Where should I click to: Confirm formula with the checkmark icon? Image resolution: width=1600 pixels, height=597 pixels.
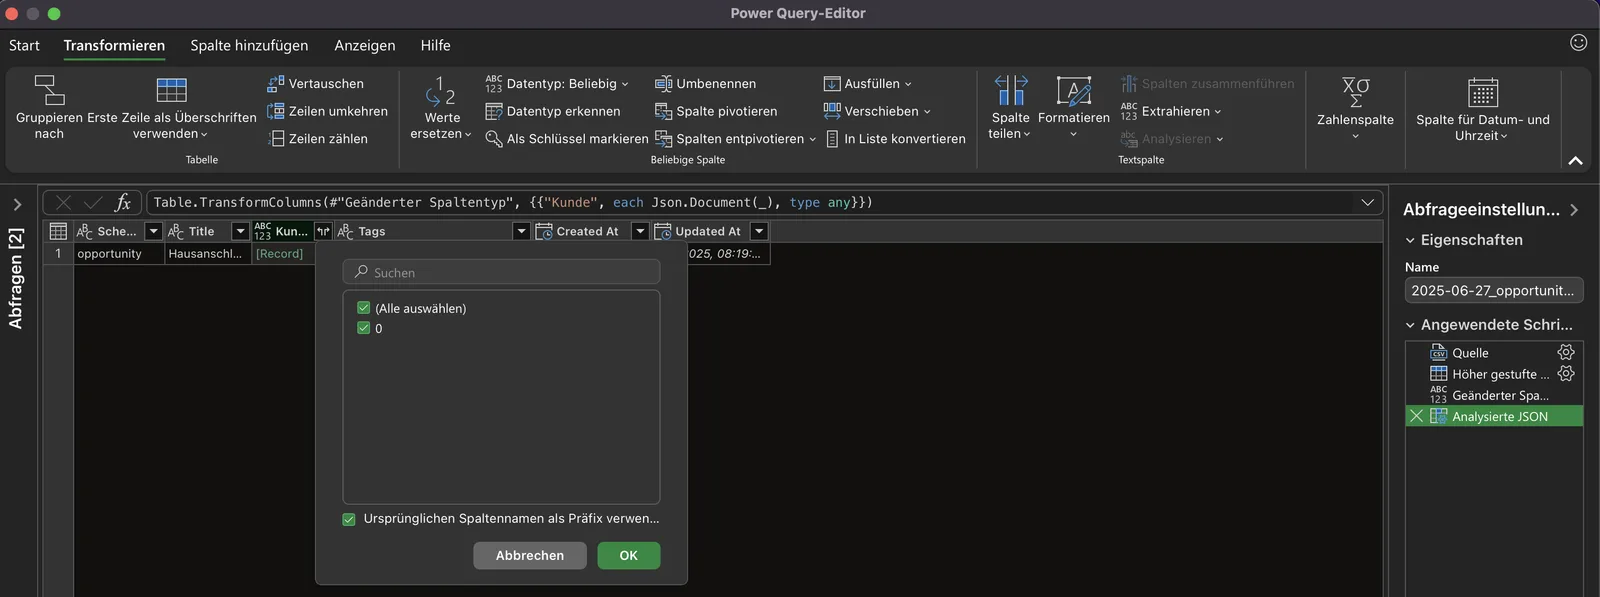point(93,202)
